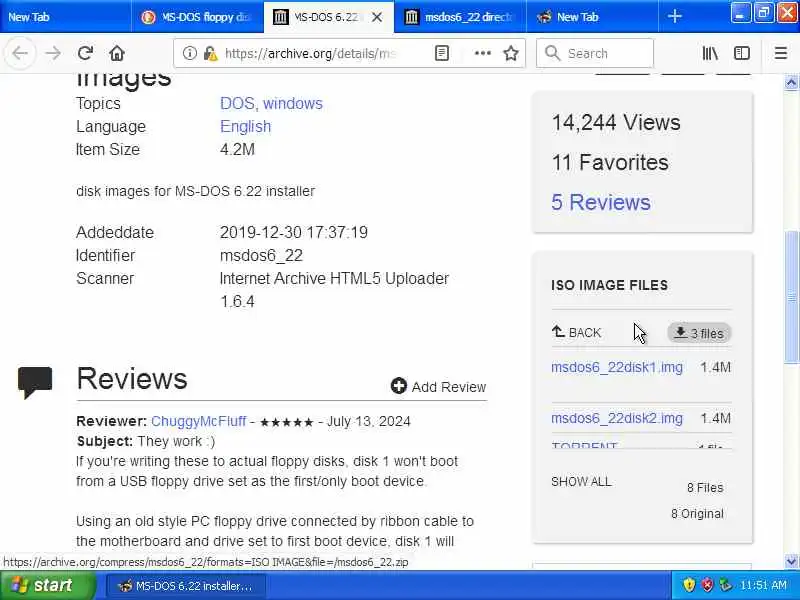Click the BACK up-arrow icon
Image resolution: width=800 pixels, height=600 pixels.
(558, 332)
